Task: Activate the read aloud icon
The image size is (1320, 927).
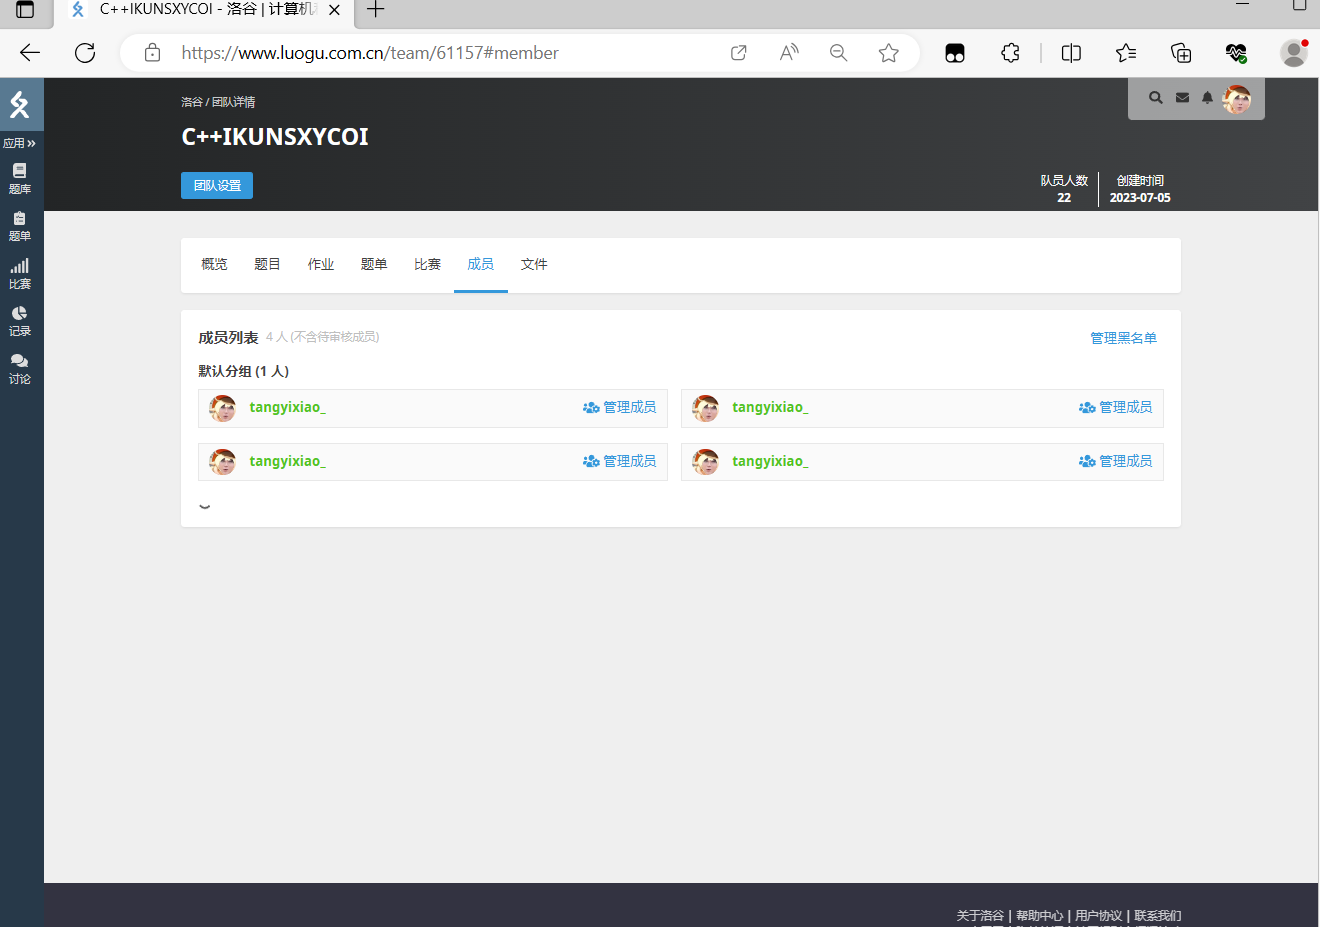Action: pos(789,53)
